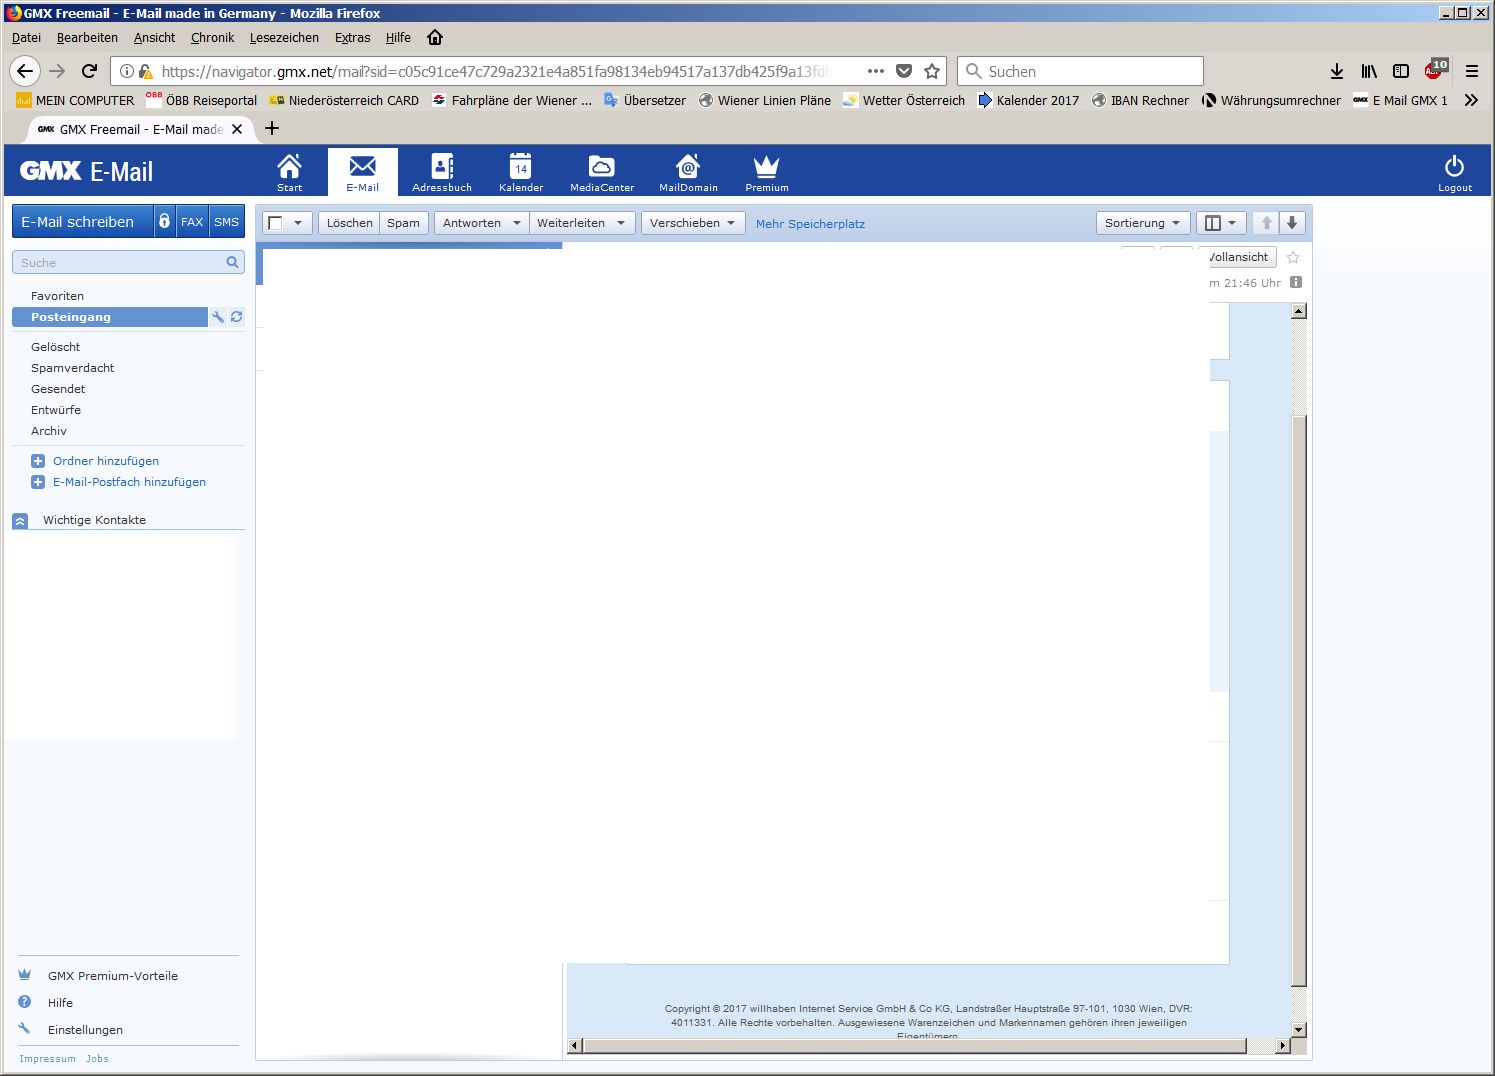Open the Bearbeiten menu
Screen dimensions: 1495x1076
coord(87,37)
